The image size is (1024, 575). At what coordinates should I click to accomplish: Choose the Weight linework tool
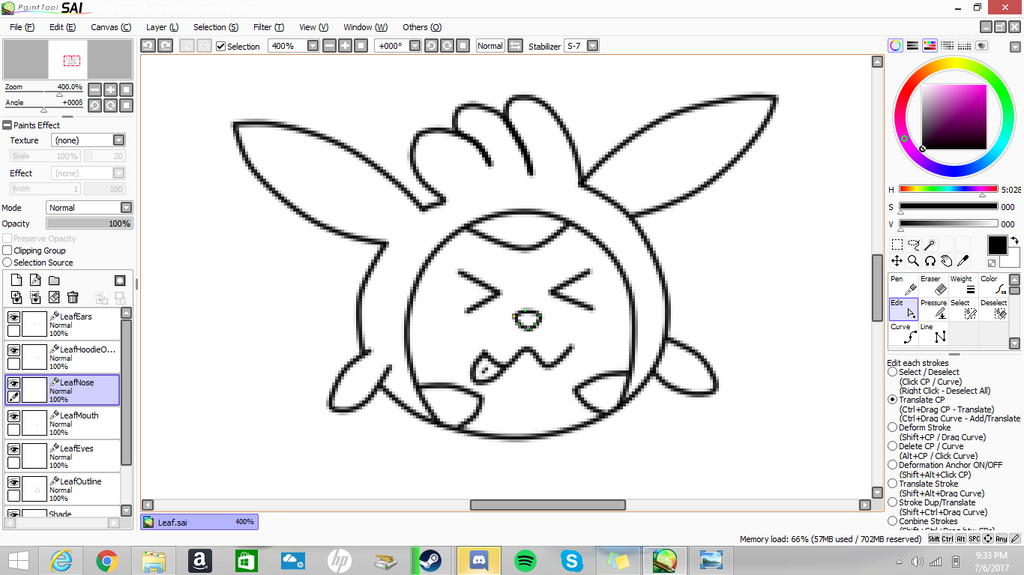click(x=963, y=285)
